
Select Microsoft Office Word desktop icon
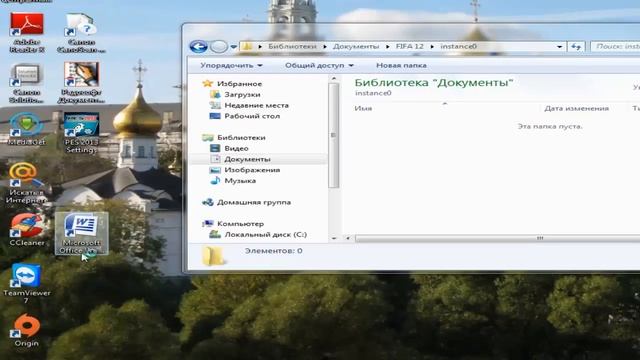pyautogui.click(x=81, y=233)
